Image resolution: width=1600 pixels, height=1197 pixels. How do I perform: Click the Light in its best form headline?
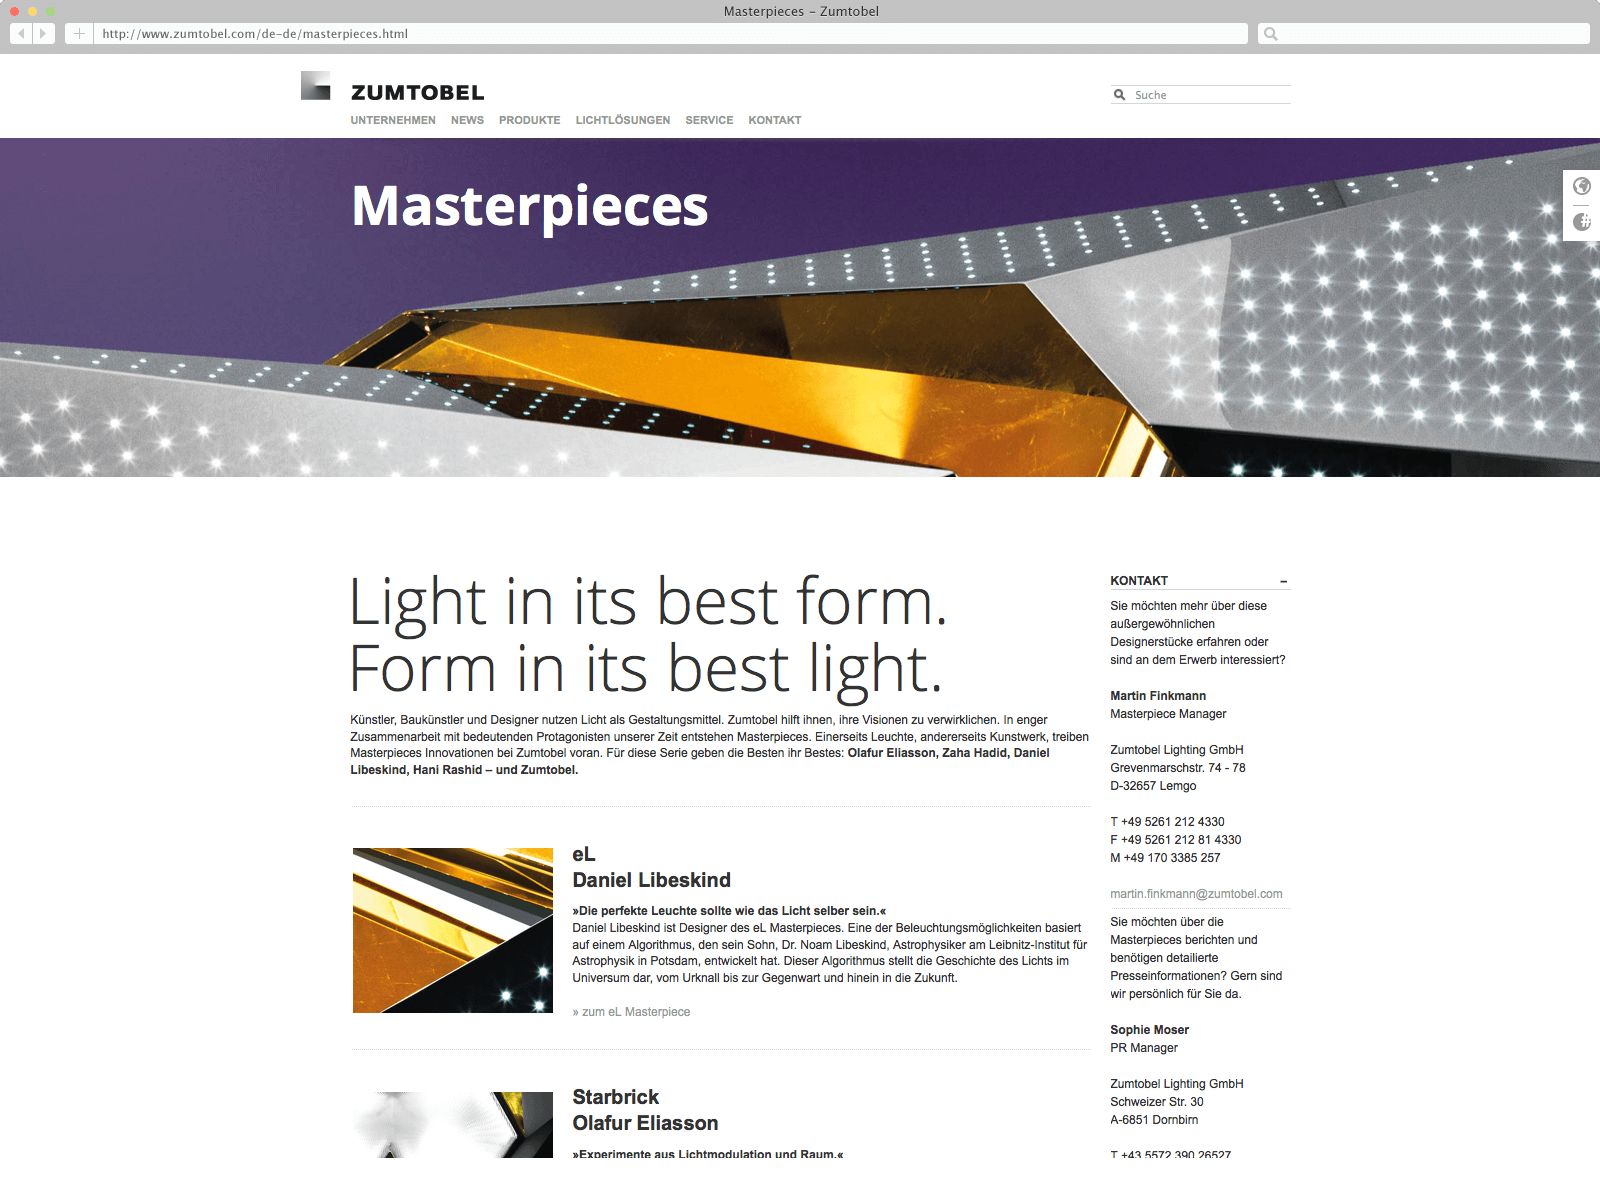pos(648,603)
